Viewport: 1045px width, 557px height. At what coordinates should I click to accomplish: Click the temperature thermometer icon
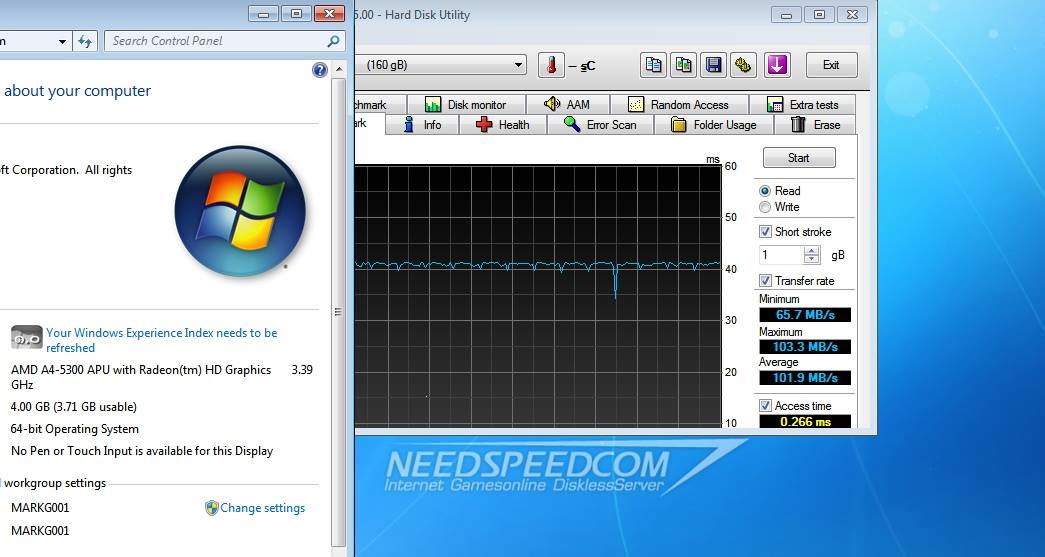click(x=551, y=65)
